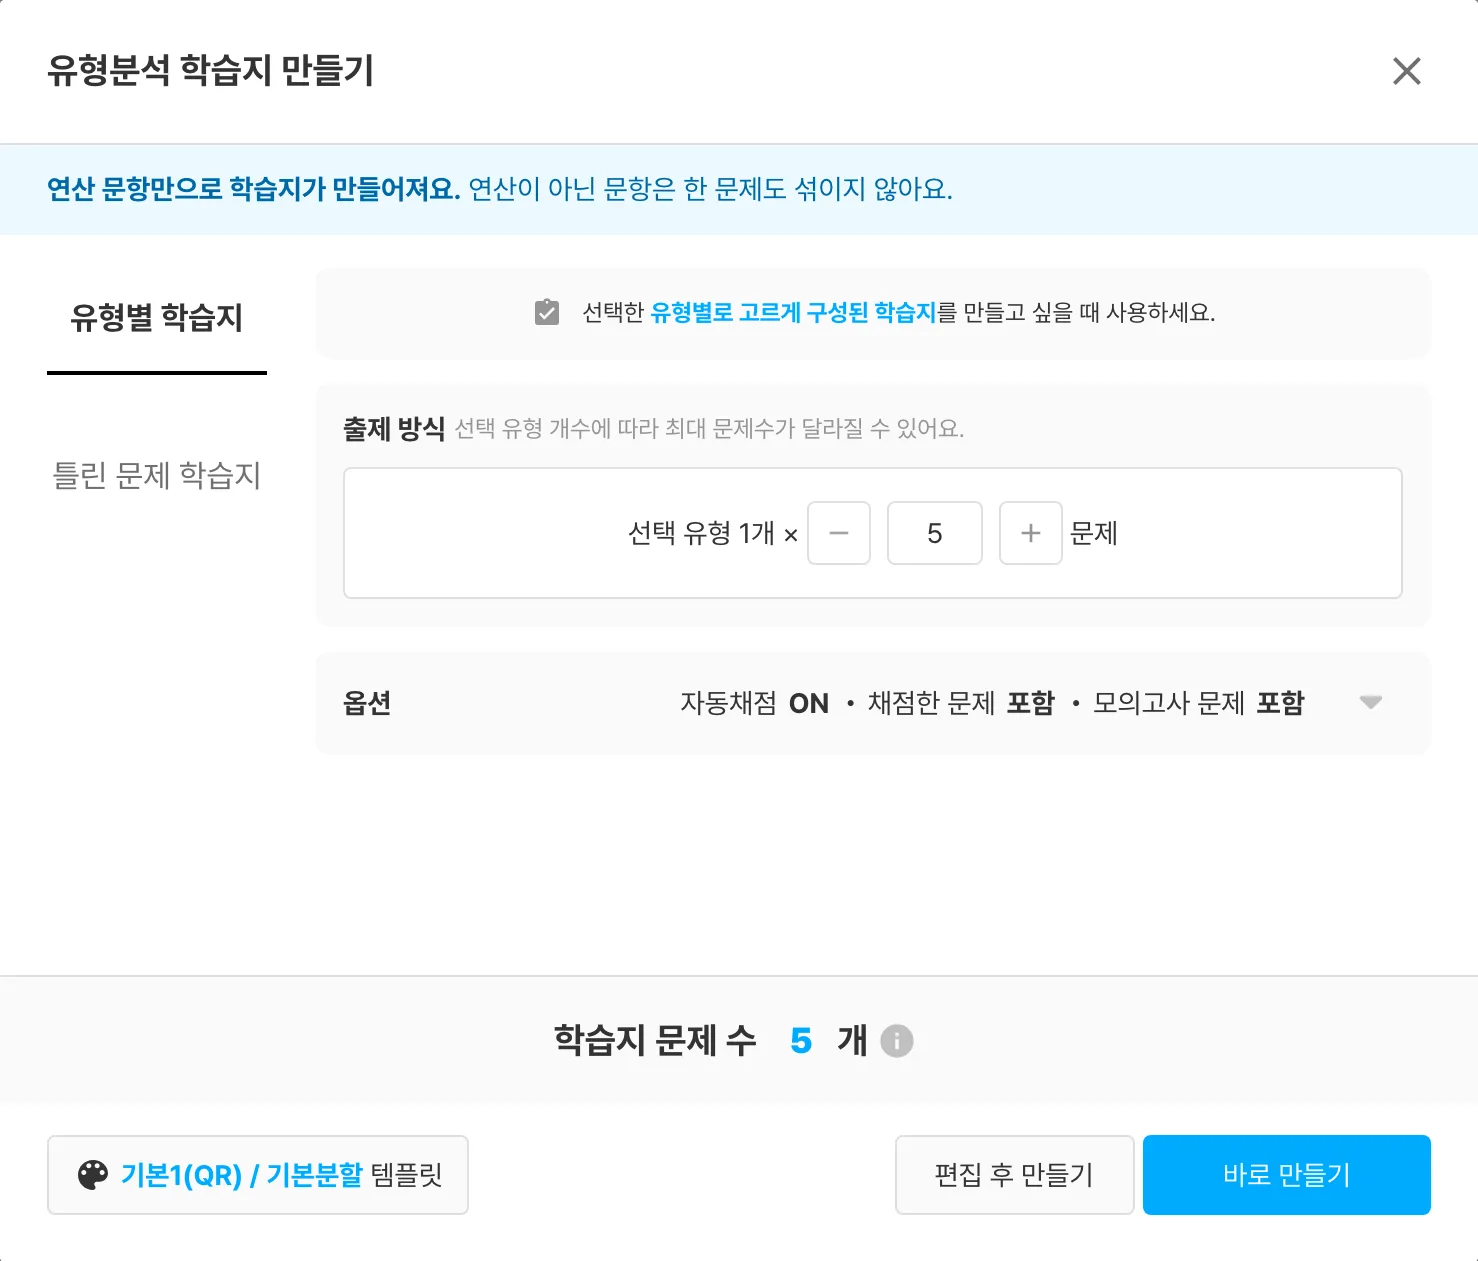Click the info icon next to 학습지 문제 수
1478x1261 pixels.
pos(897,1041)
